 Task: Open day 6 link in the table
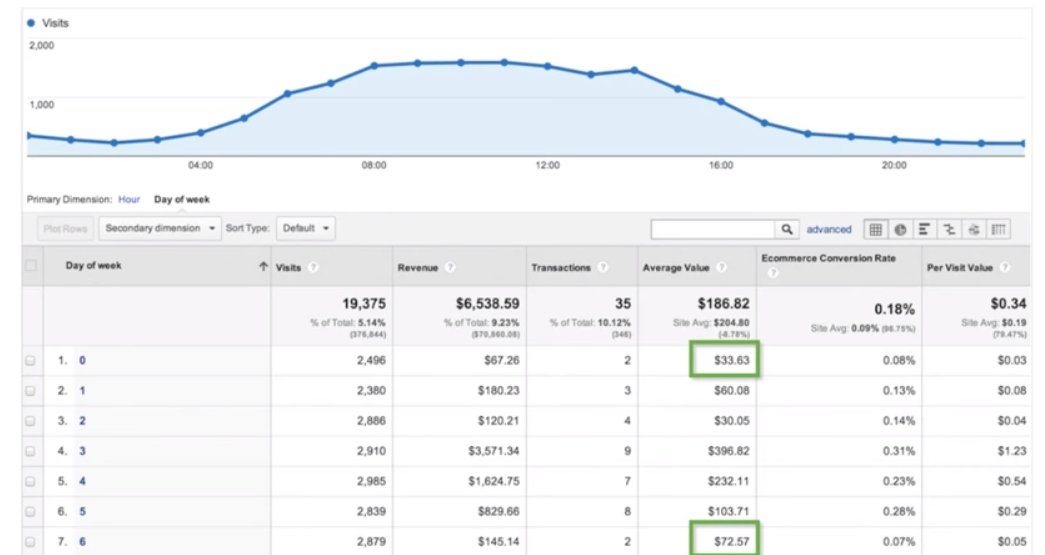click(82, 542)
